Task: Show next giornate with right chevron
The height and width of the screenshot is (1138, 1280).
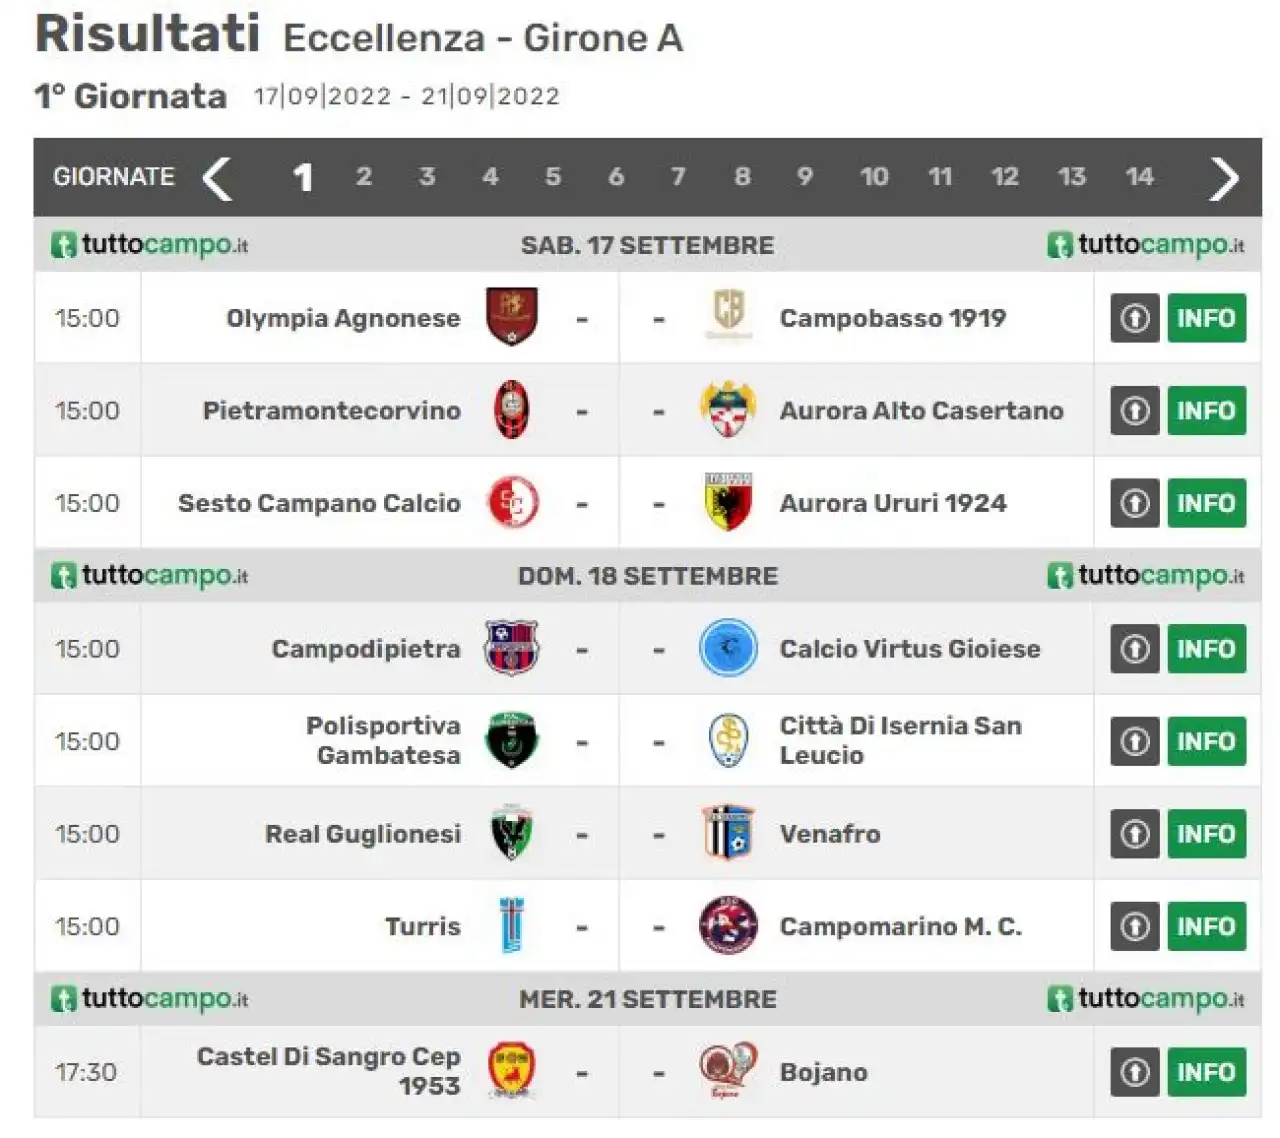Action: (1224, 178)
